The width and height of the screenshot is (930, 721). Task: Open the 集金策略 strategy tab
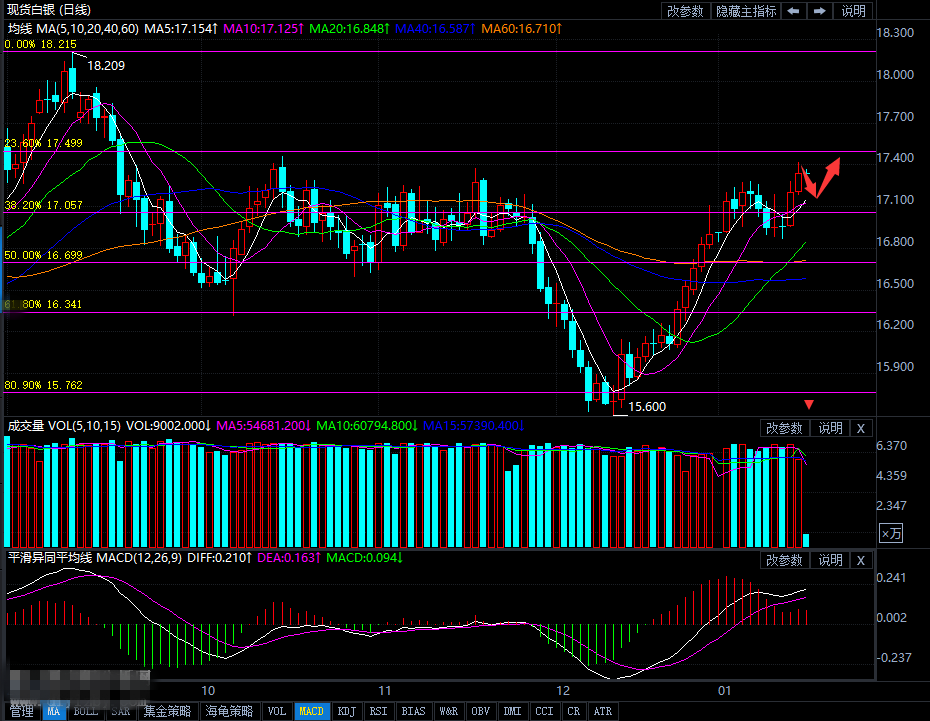tap(169, 712)
